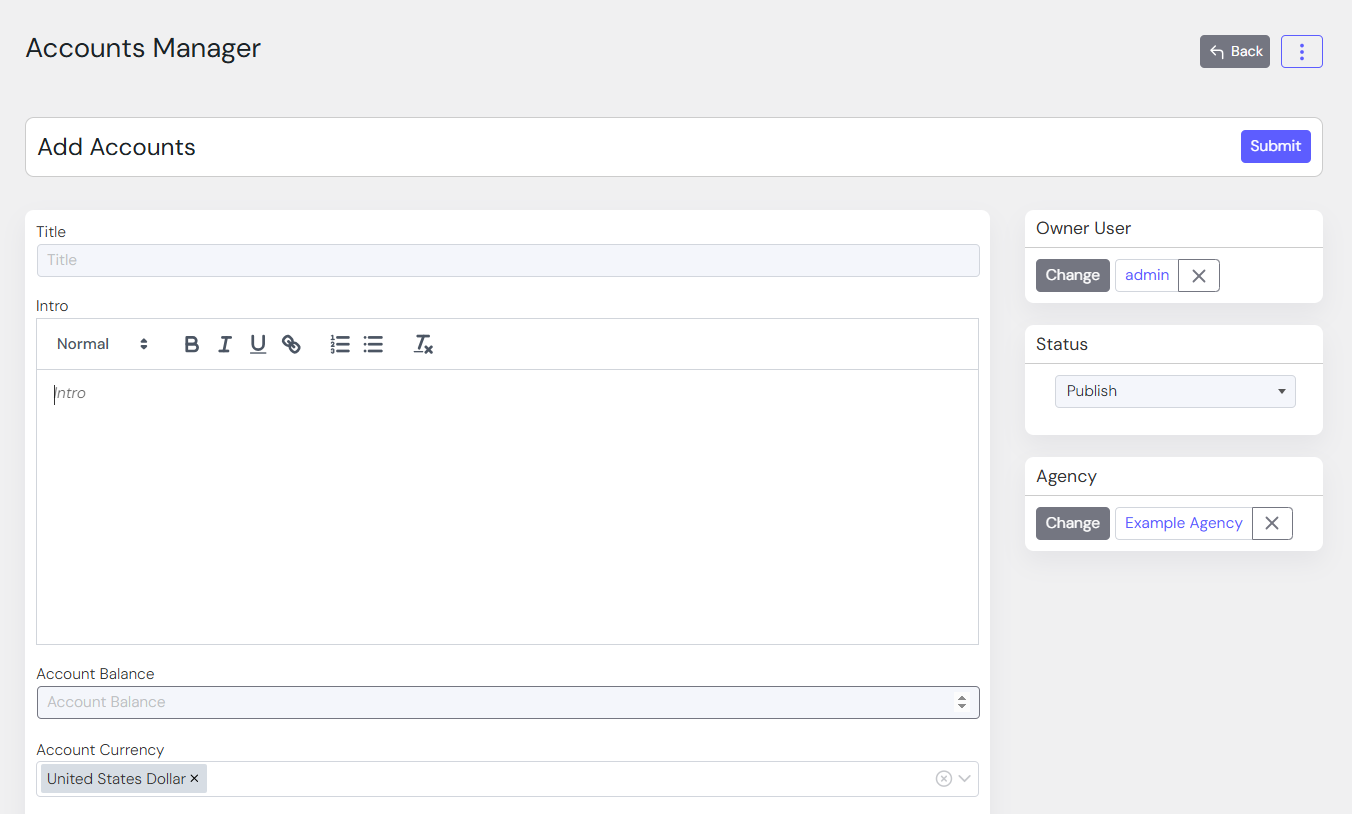The image size is (1352, 814).
Task: Start a numbered list in Intro
Action: coord(340,344)
